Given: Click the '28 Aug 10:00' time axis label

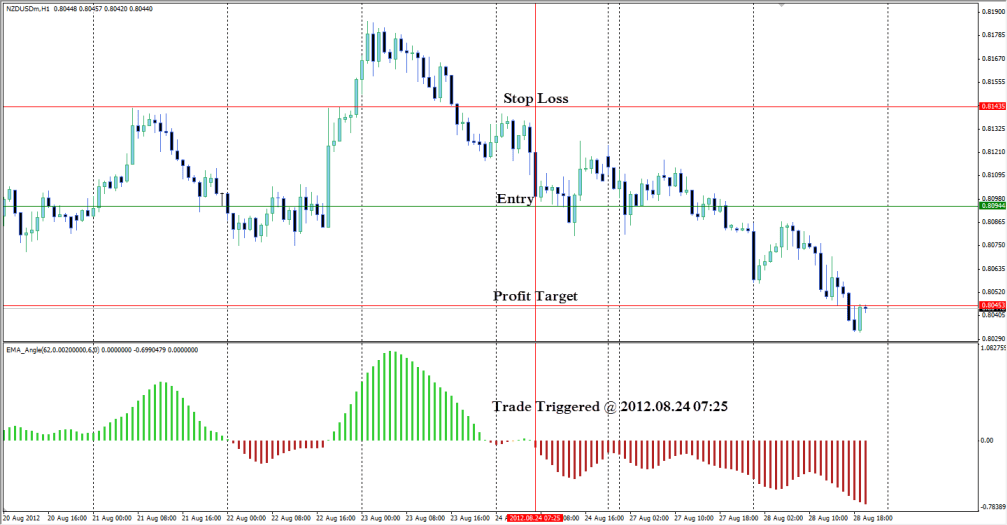Looking at the screenshot, I should (x=828, y=518).
